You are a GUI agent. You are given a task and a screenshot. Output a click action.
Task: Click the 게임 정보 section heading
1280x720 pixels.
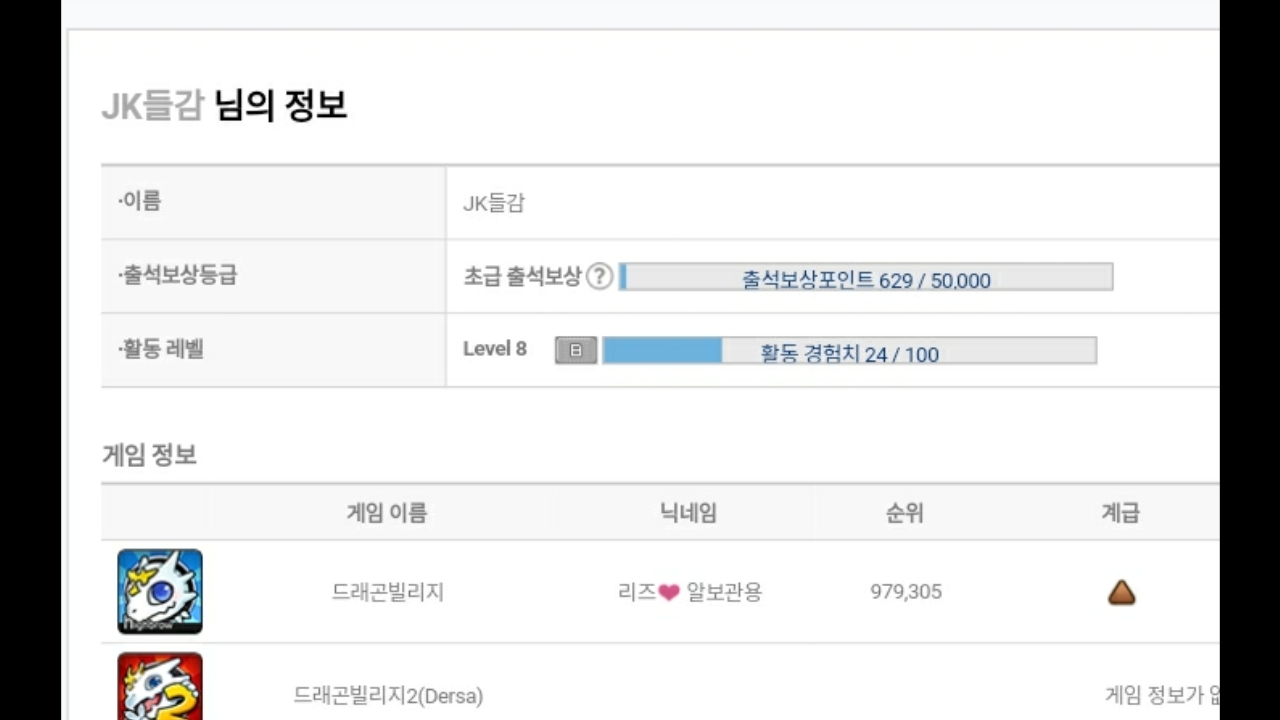(149, 455)
